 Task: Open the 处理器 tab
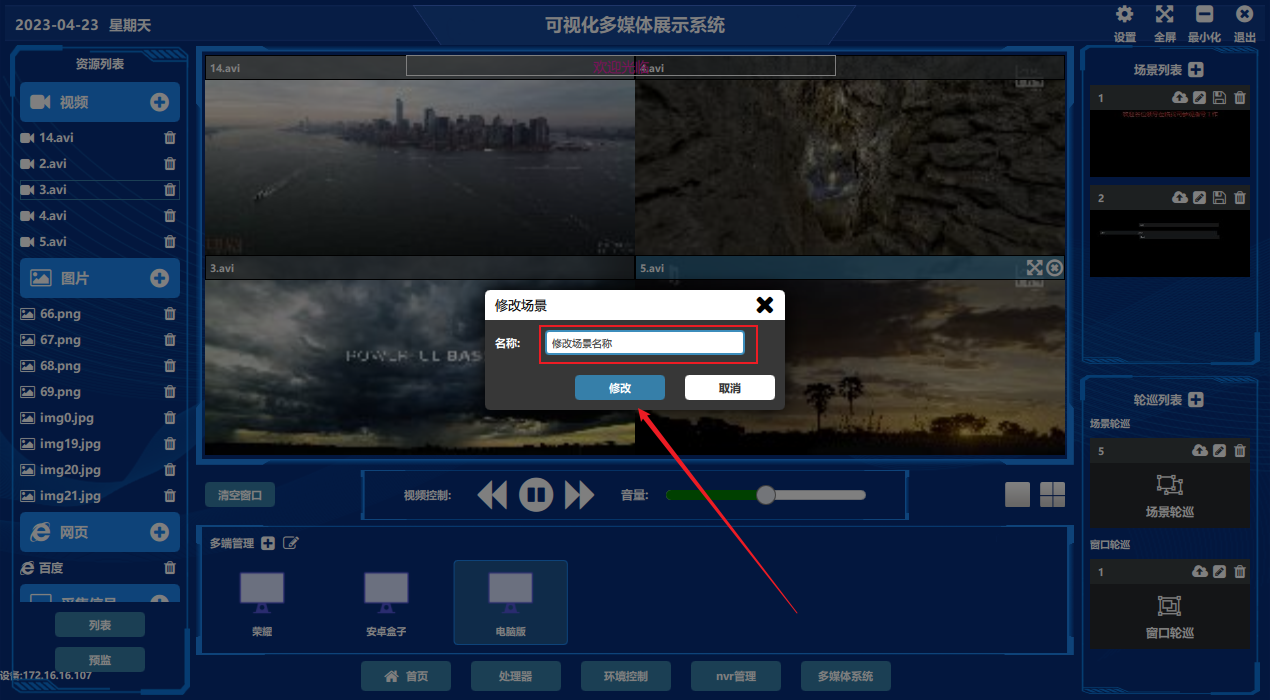click(x=516, y=676)
